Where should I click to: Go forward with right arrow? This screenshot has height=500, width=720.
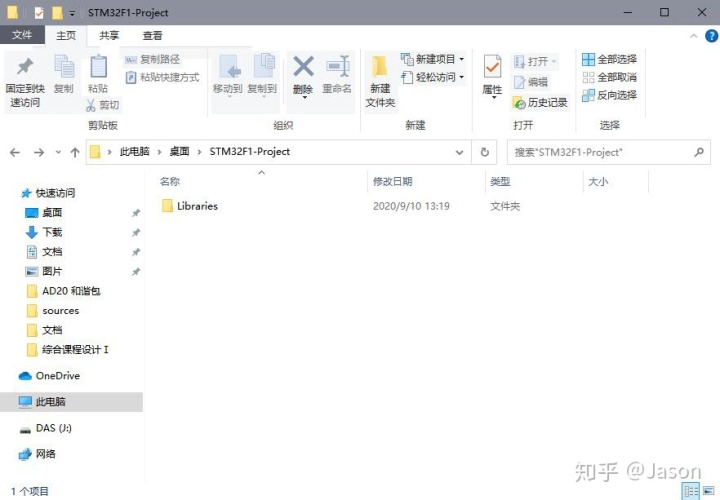(x=39, y=152)
